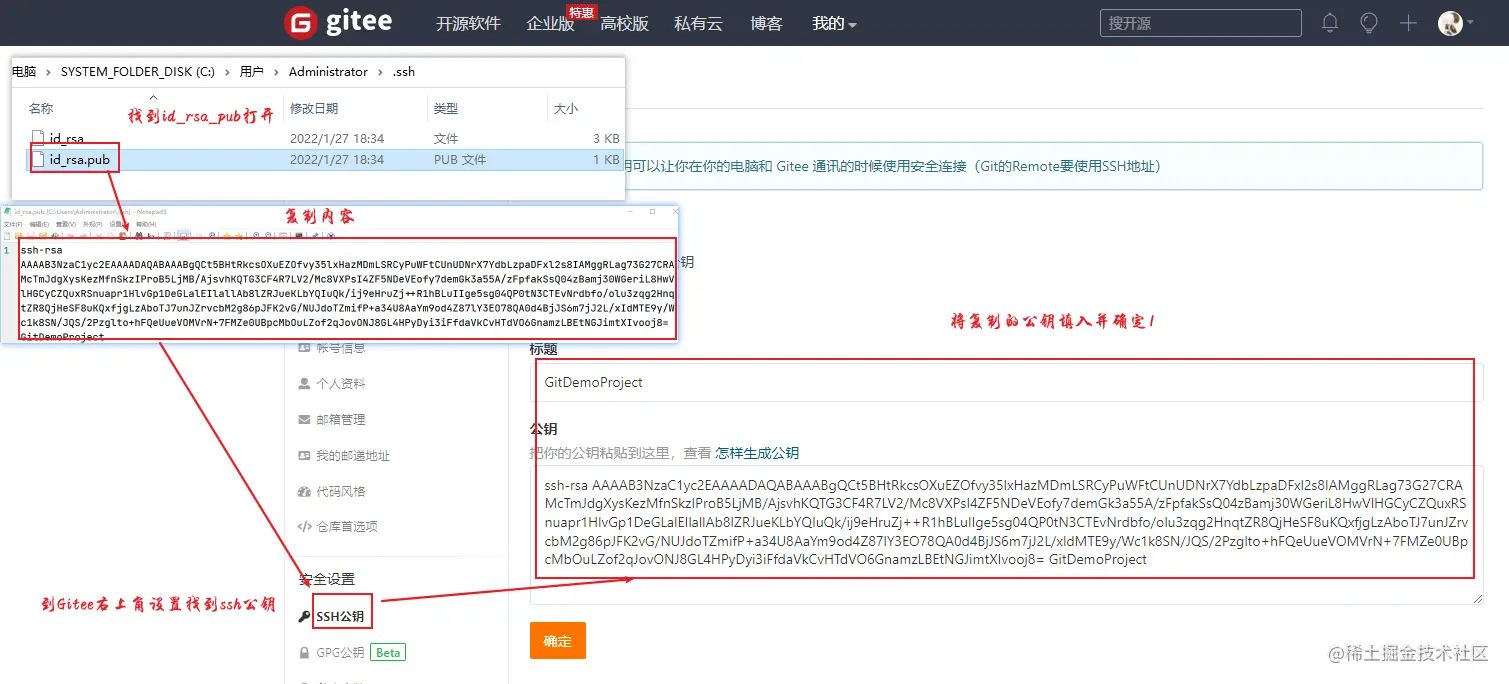Image resolution: width=1509 pixels, height=684 pixels.
Task: Click Administrator in Explorer breadcrumb
Action: click(328, 72)
